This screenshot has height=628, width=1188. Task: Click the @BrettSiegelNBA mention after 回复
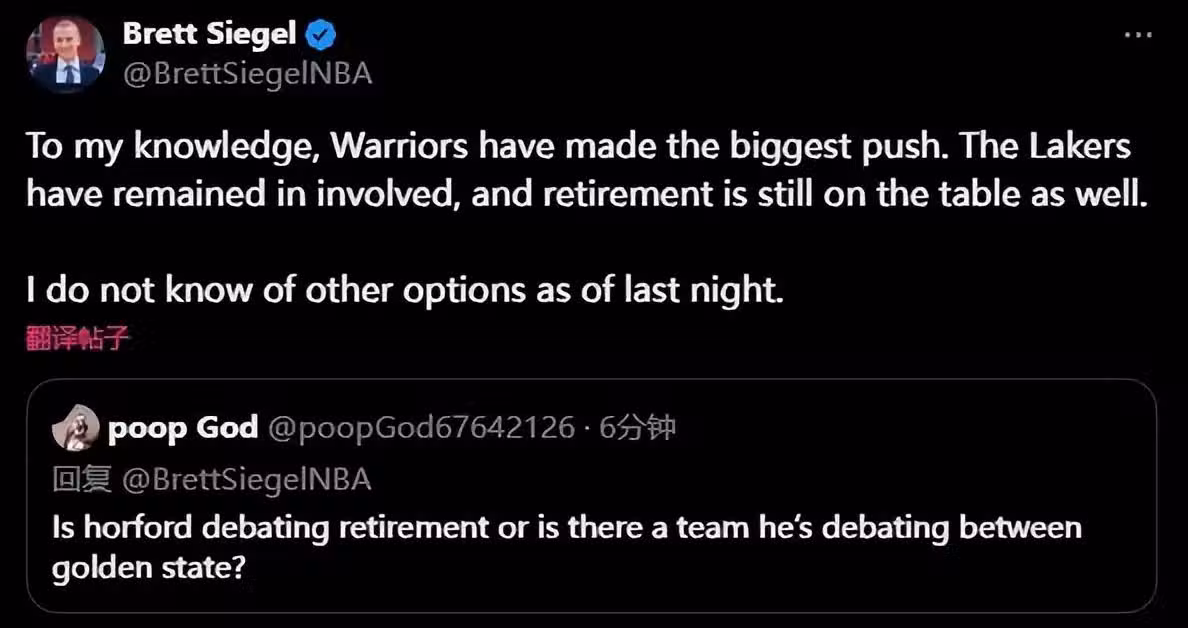(x=246, y=480)
